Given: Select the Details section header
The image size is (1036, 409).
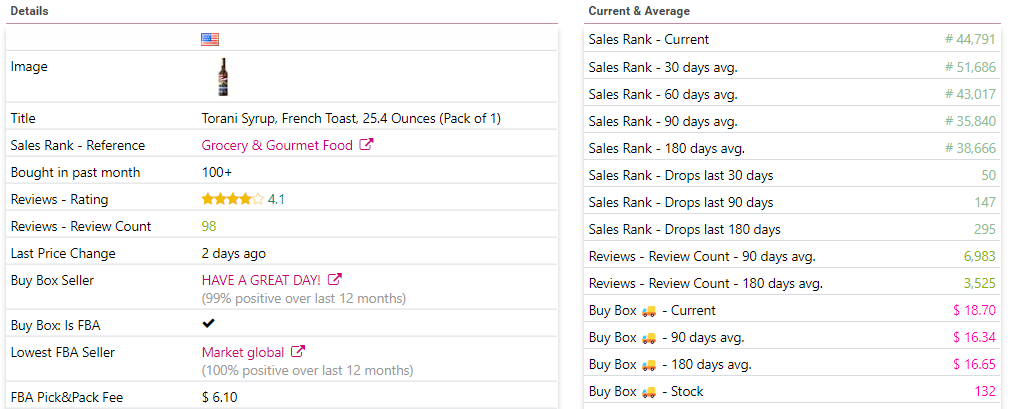Looking at the screenshot, I should tap(29, 11).
